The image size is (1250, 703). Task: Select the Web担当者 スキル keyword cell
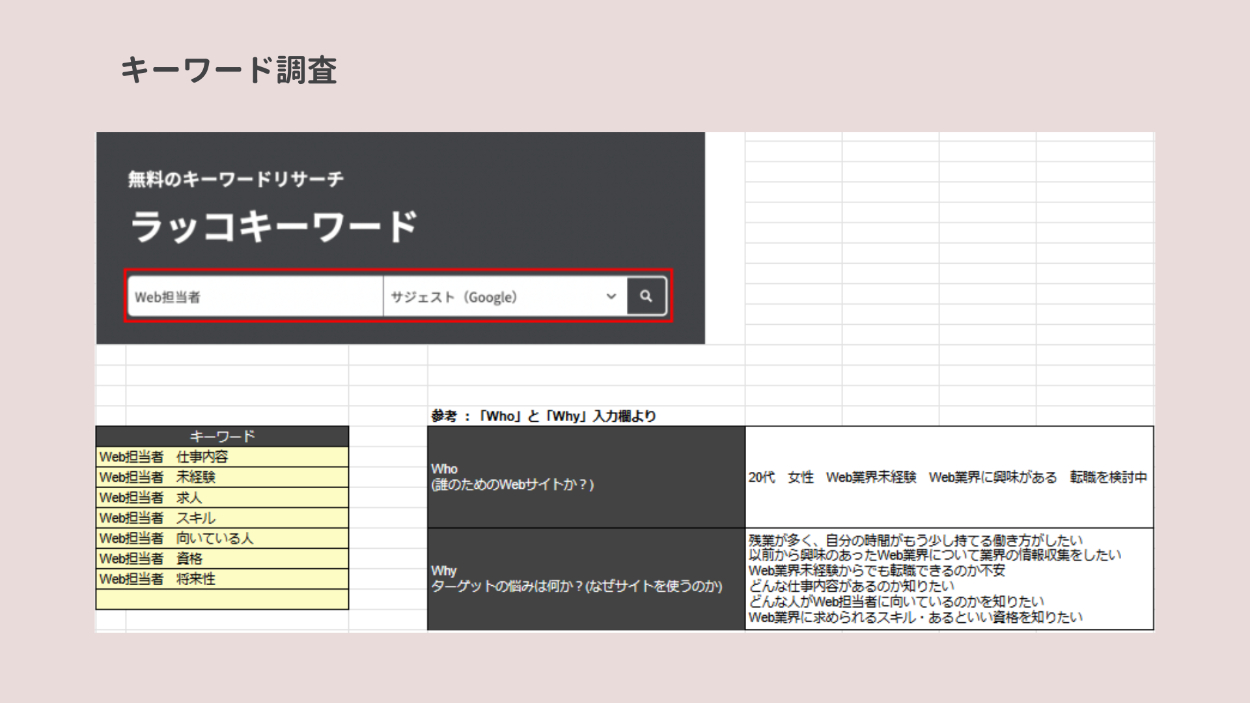pos(222,518)
